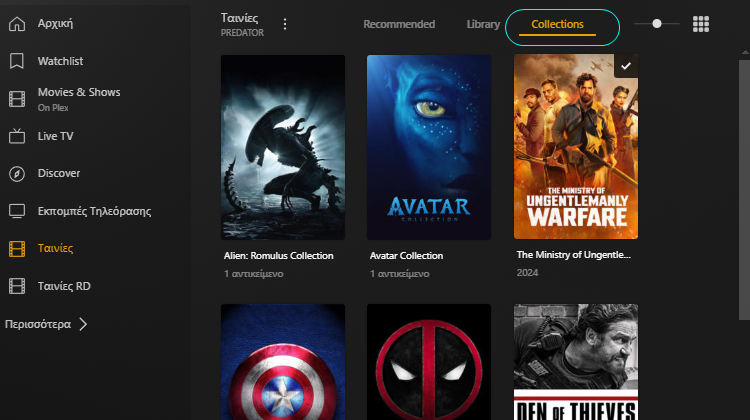Click the home icon beside Αρχική
Screen dimensions: 750x420
point(17,23)
